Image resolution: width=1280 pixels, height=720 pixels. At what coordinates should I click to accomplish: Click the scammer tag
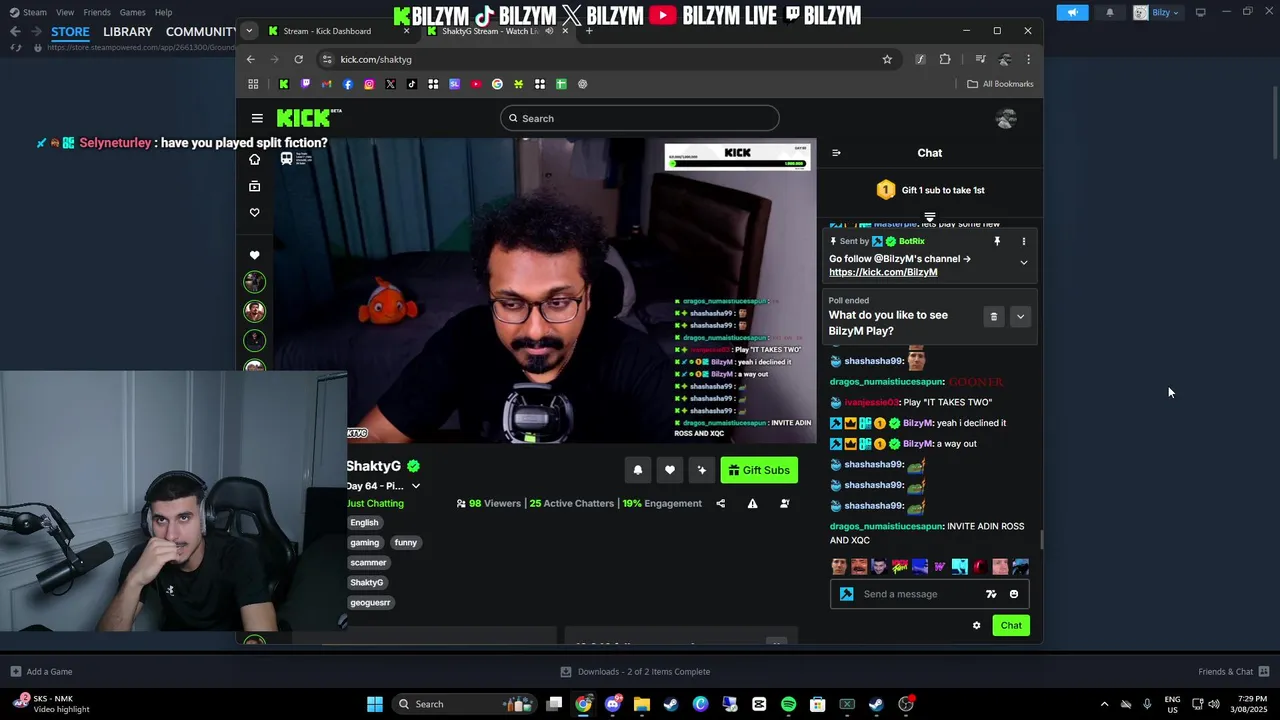[x=368, y=562]
